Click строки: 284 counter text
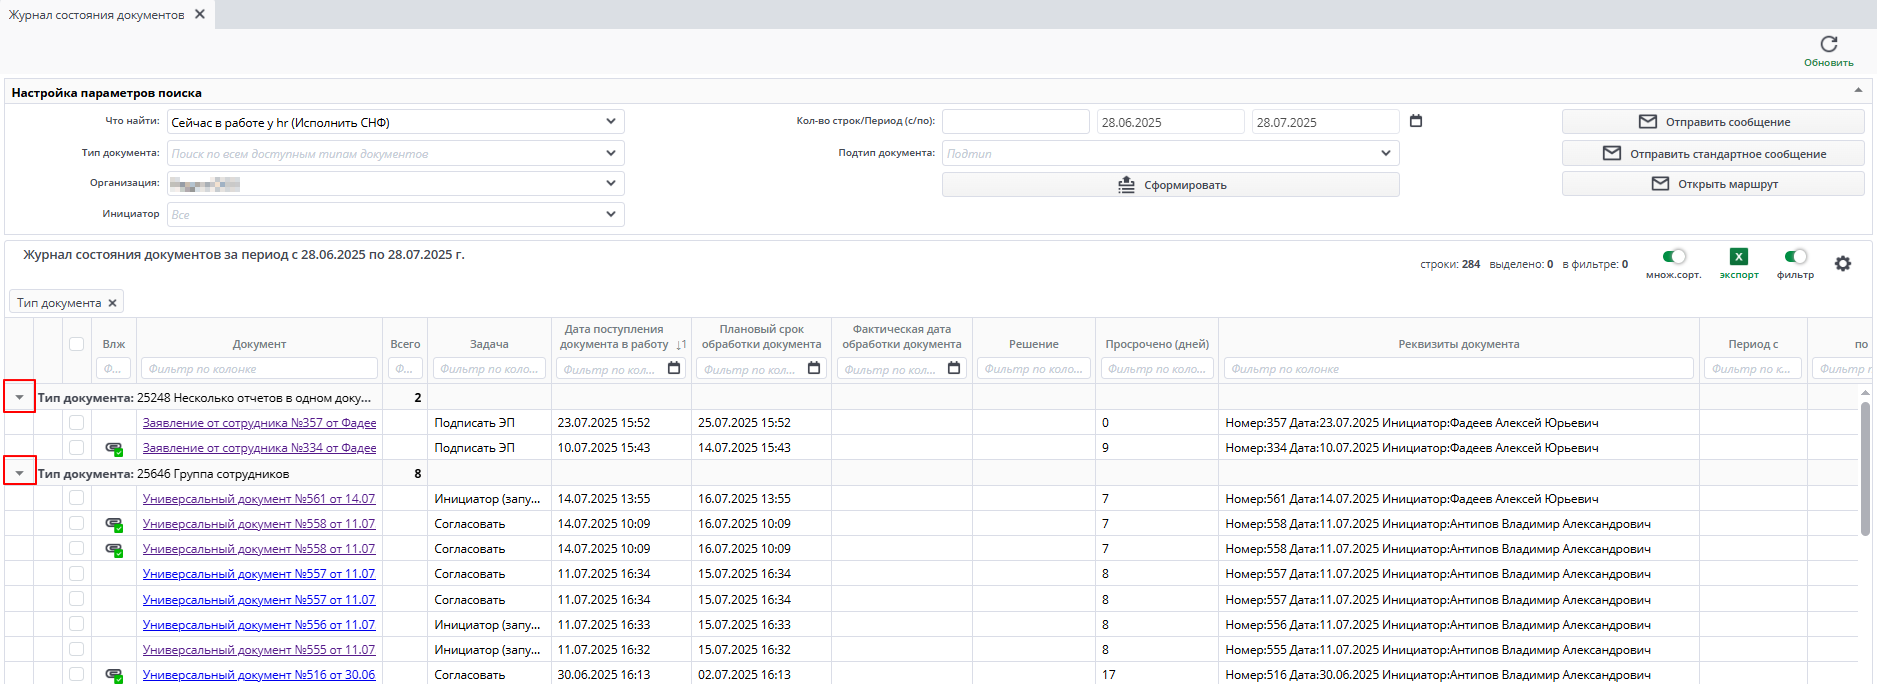Image resolution: width=1877 pixels, height=684 pixels. pyautogui.click(x=1449, y=264)
